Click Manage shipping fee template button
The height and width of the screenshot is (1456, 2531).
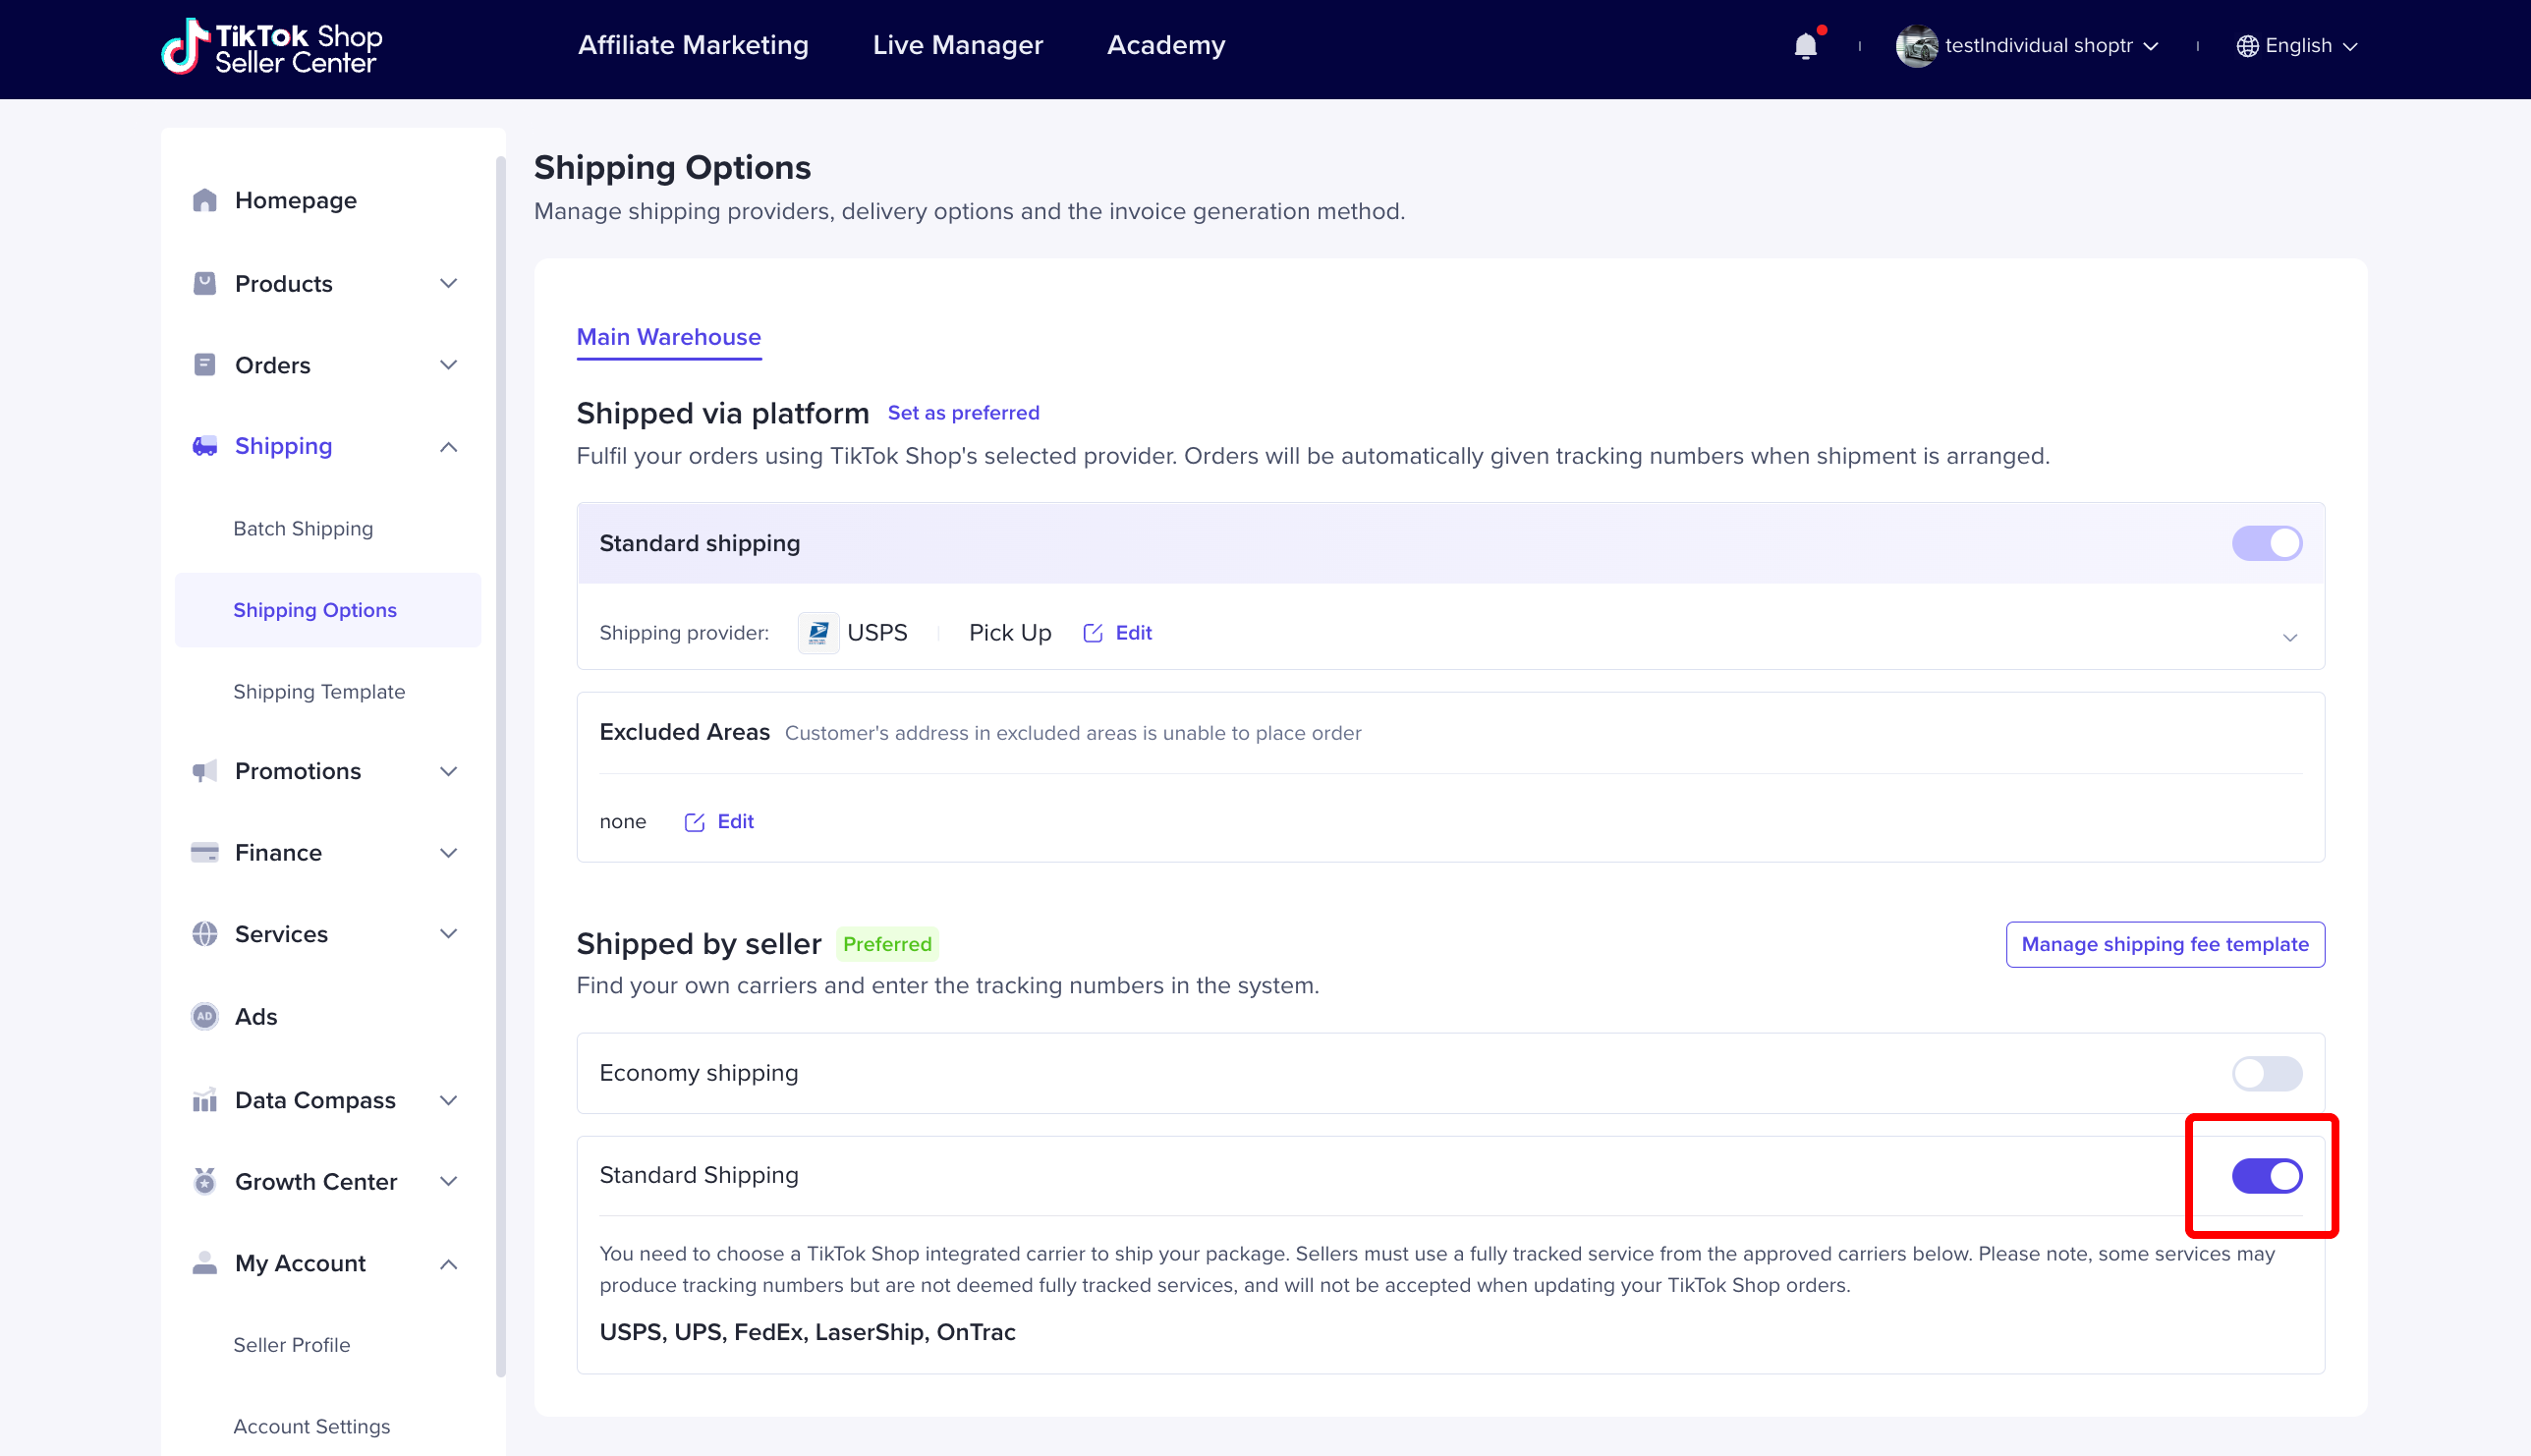coord(2165,943)
